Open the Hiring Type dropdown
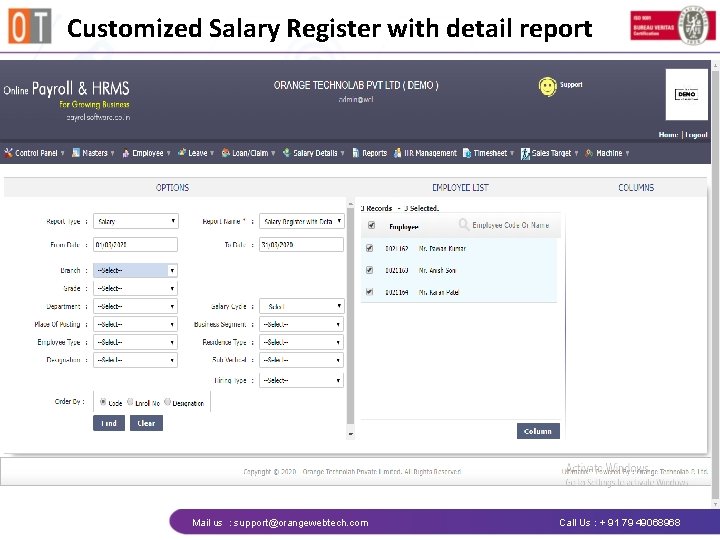 [x=301, y=380]
